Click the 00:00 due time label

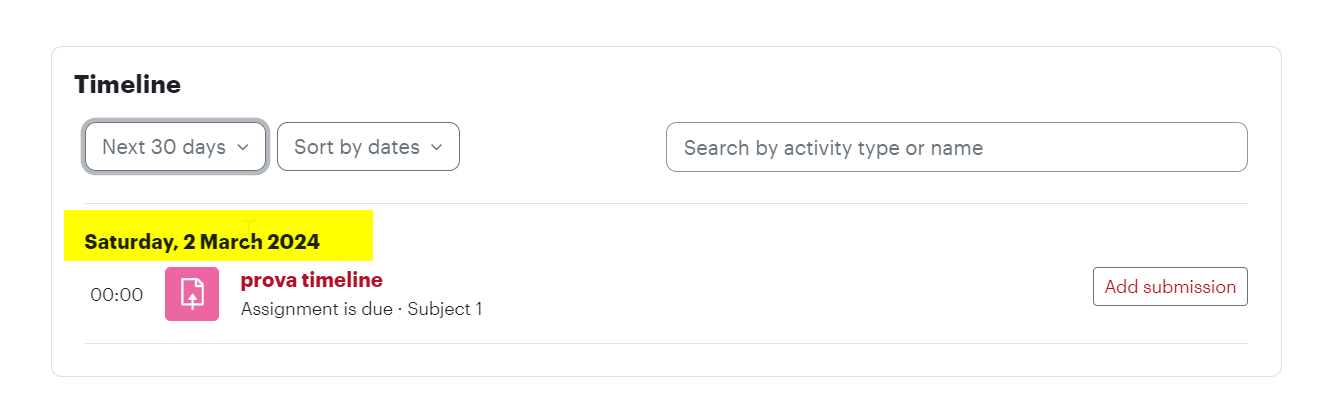pos(117,295)
